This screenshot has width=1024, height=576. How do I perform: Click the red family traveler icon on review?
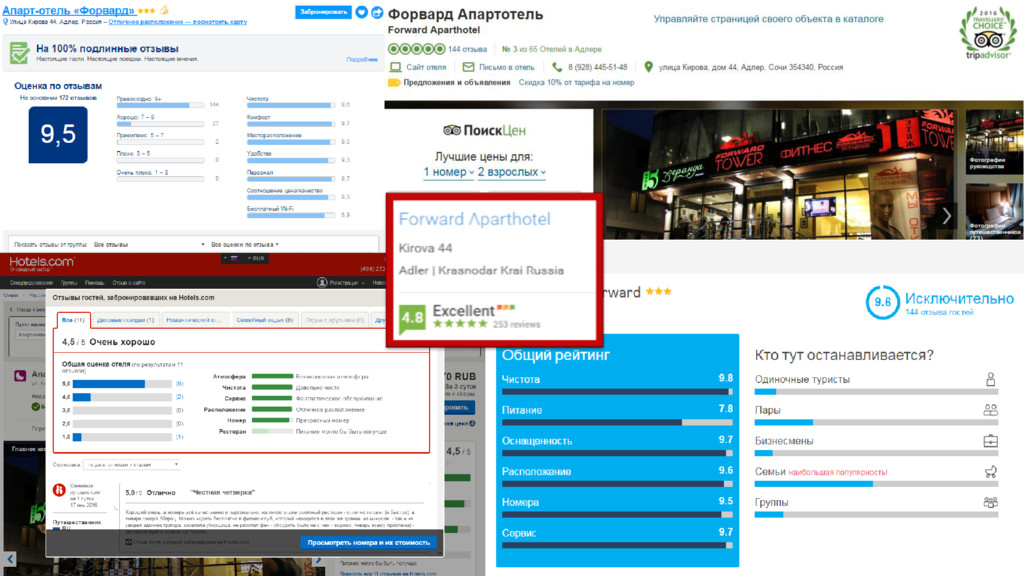click(x=59, y=489)
